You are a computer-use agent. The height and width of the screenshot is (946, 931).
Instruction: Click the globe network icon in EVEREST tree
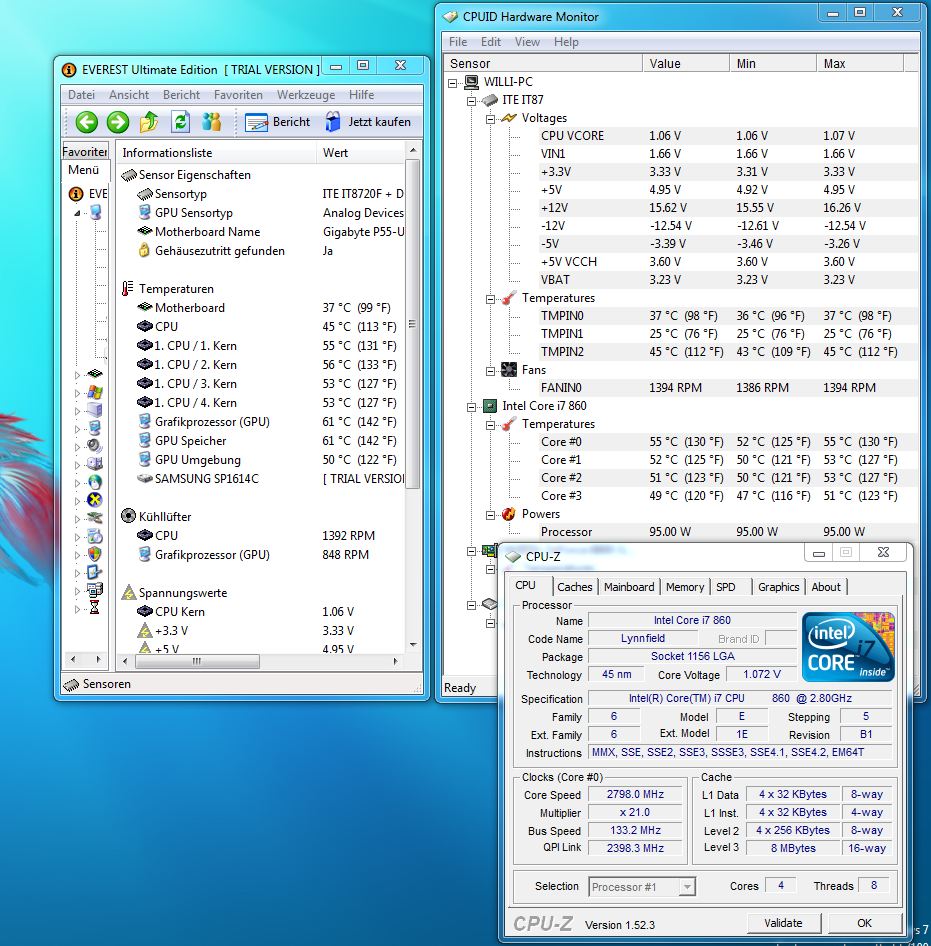[x=95, y=482]
